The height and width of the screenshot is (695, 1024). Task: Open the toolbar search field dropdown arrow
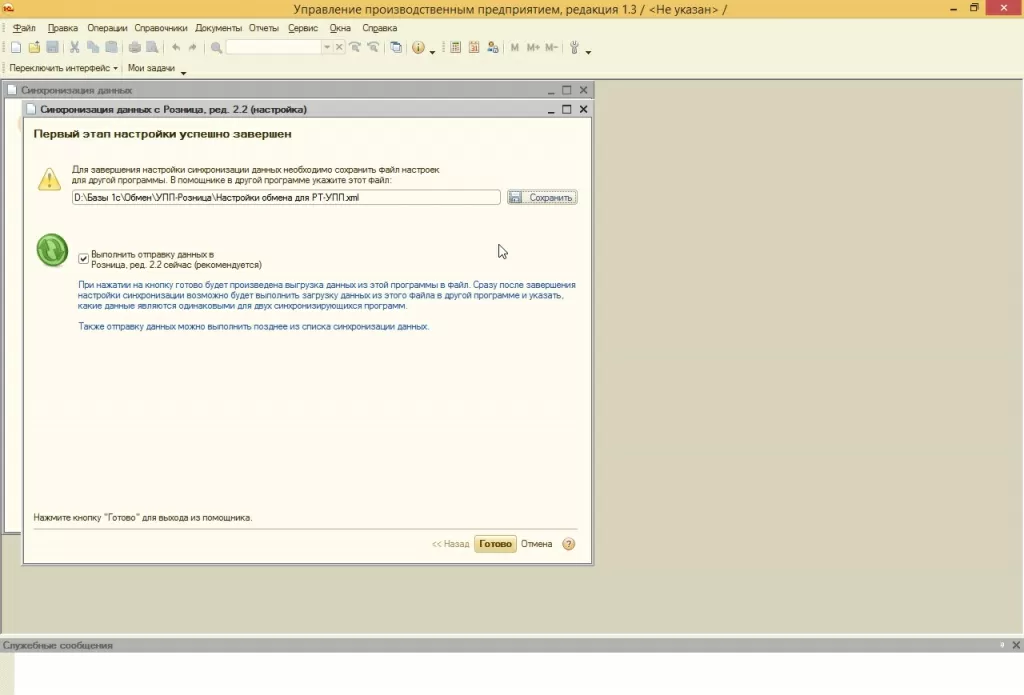(x=327, y=48)
